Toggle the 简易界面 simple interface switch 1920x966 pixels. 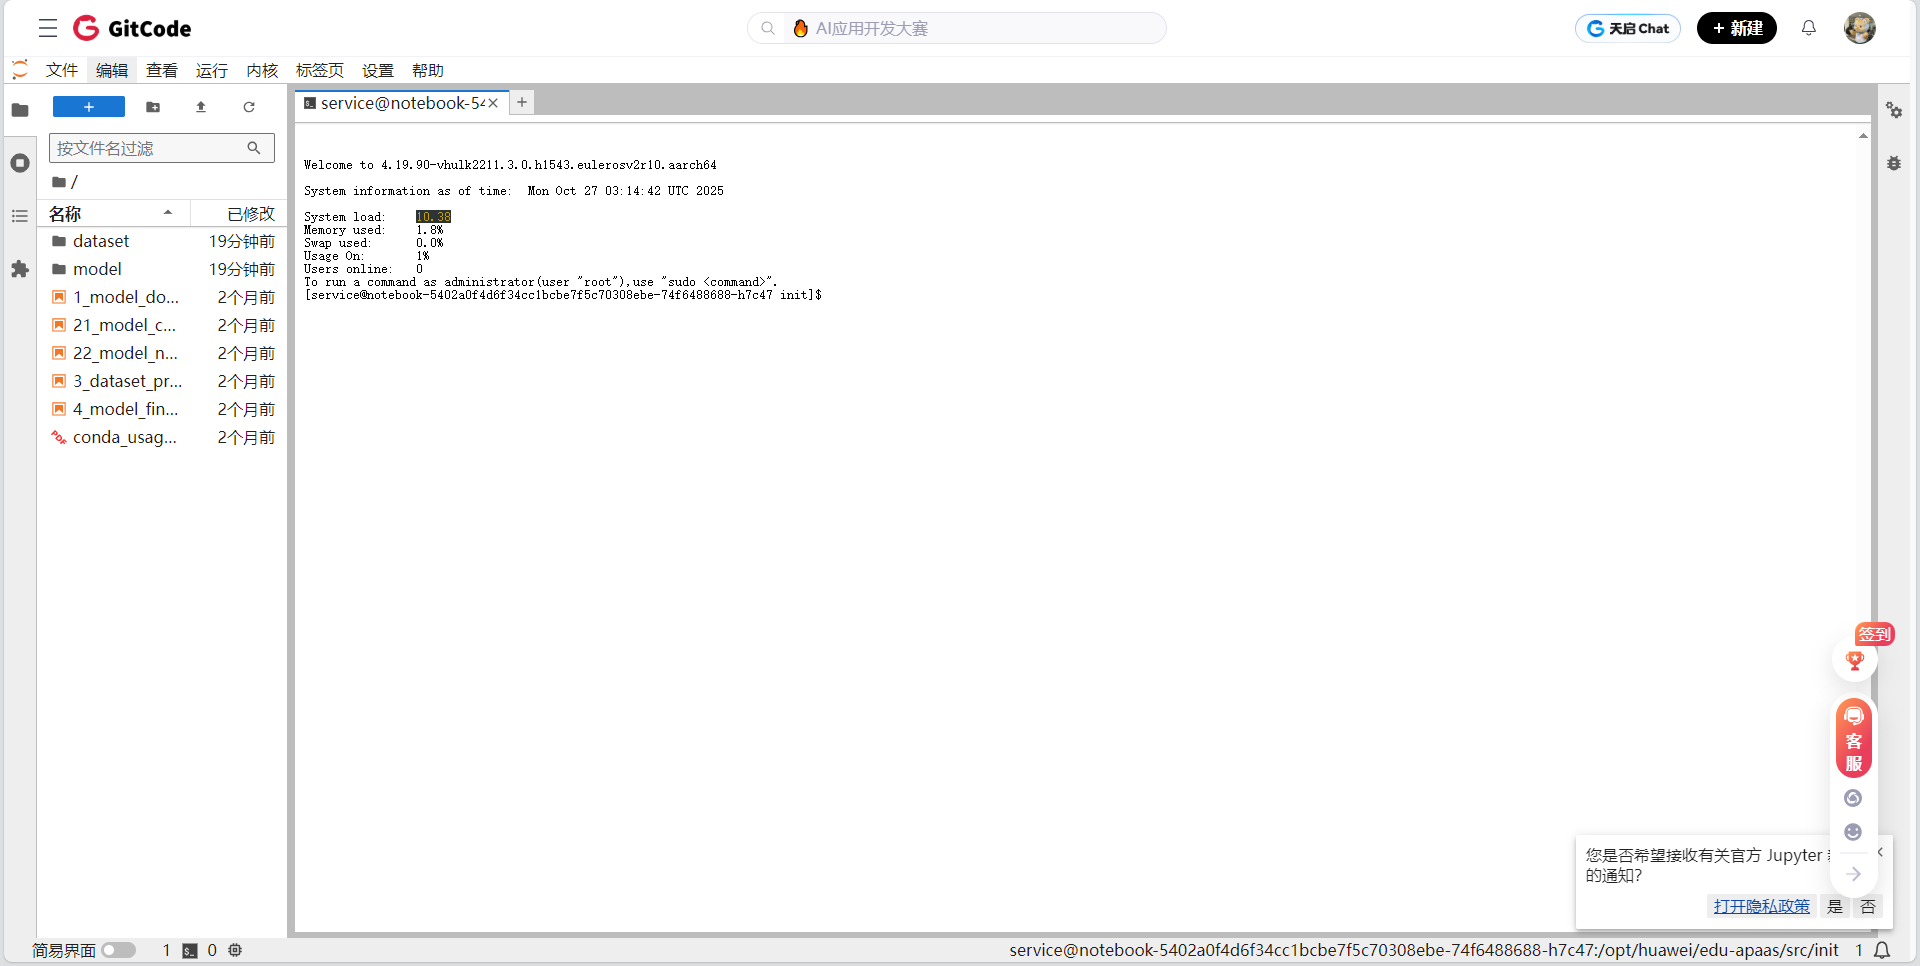118,950
